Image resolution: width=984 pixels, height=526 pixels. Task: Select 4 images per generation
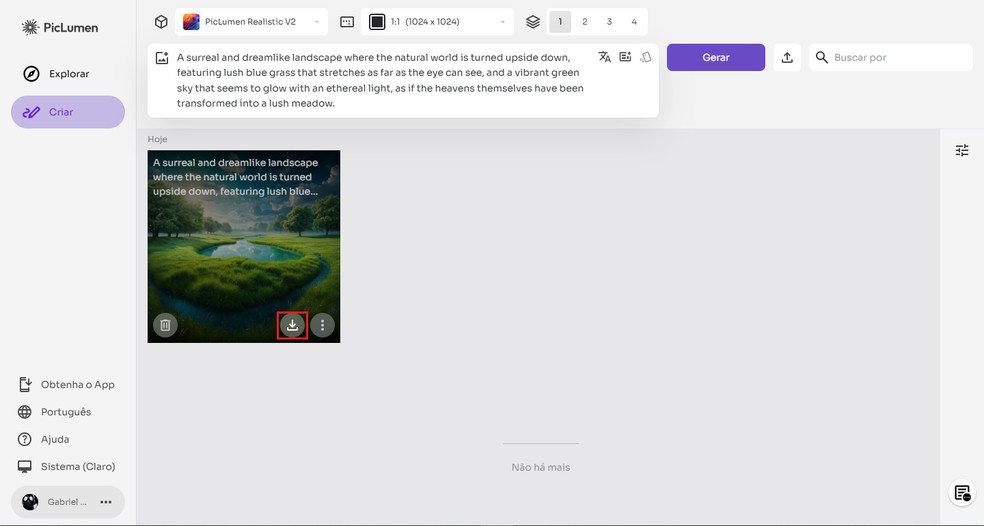coord(634,22)
